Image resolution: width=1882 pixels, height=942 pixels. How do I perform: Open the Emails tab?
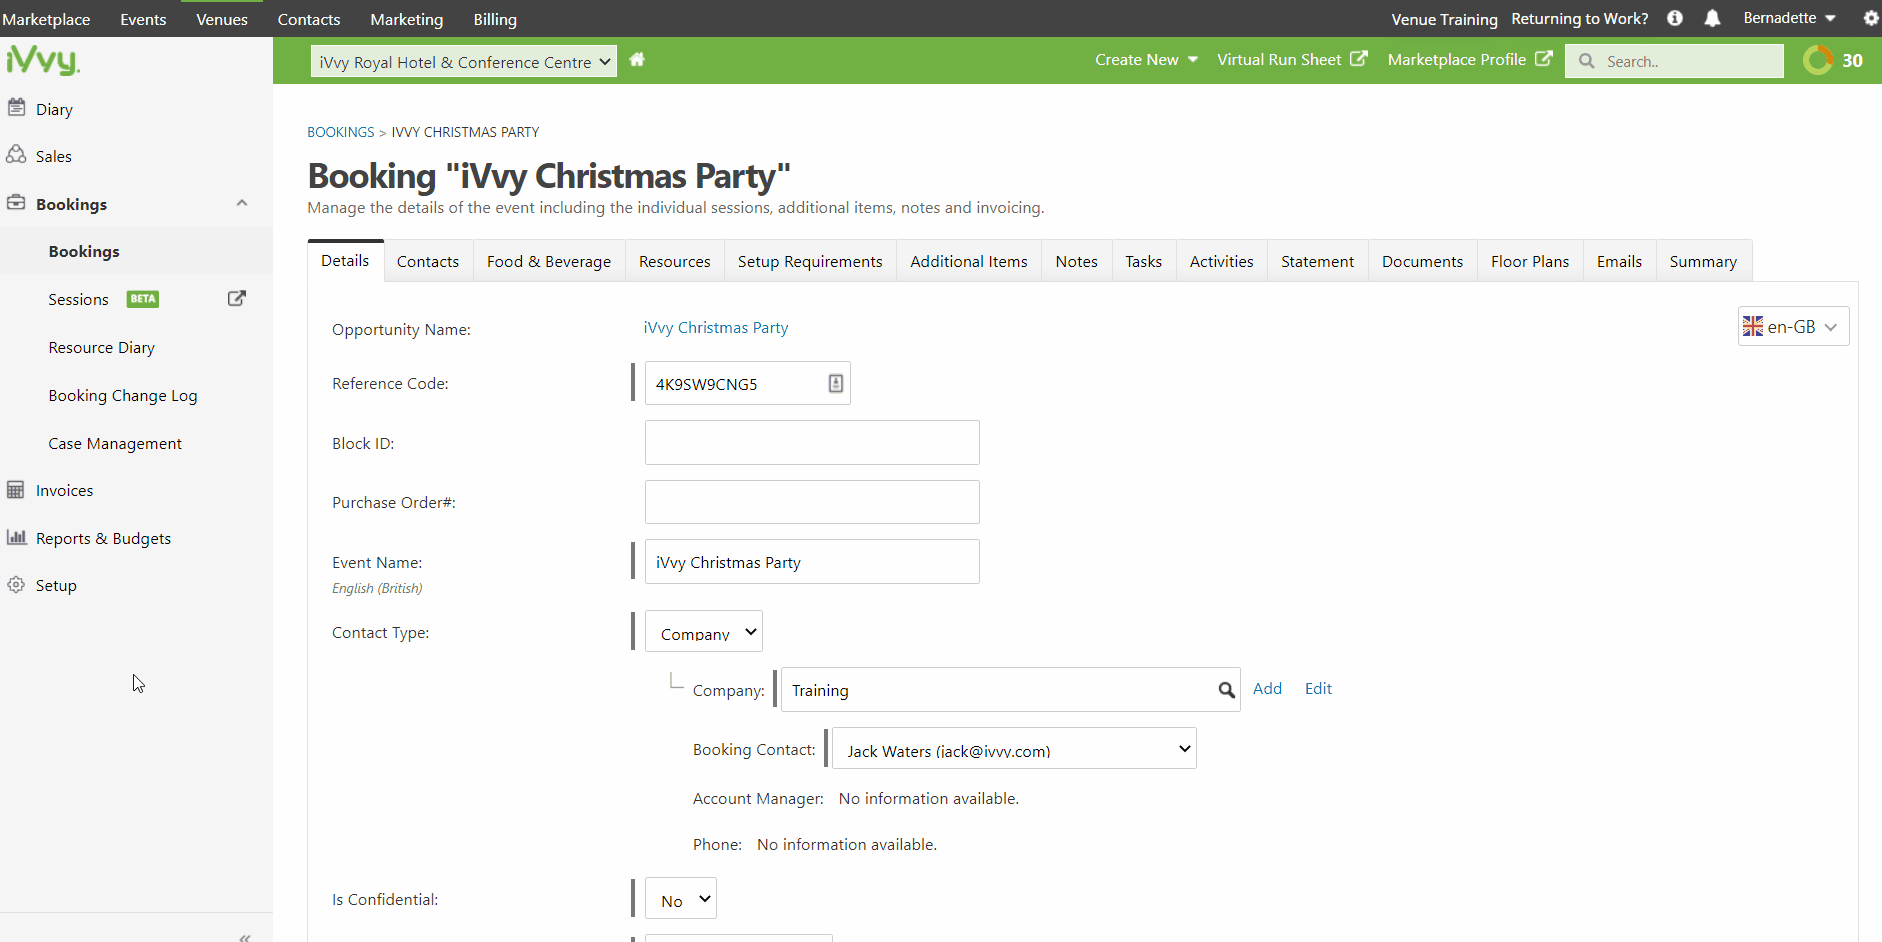[1620, 261]
